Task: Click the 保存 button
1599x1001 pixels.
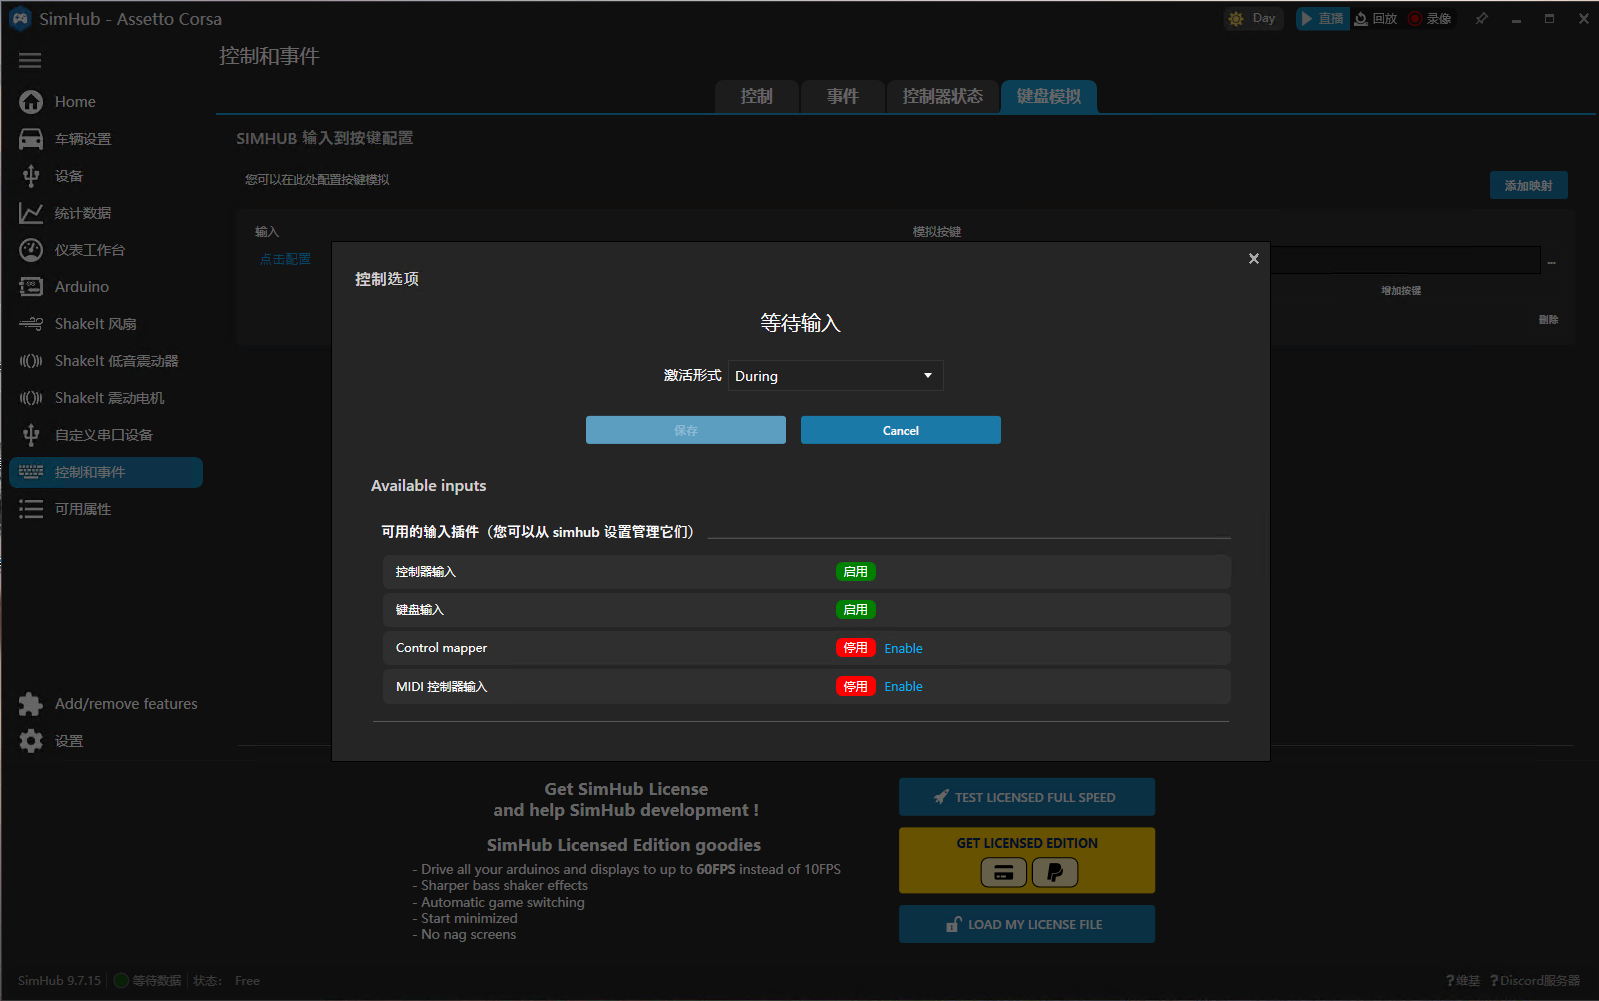Action: coord(686,430)
